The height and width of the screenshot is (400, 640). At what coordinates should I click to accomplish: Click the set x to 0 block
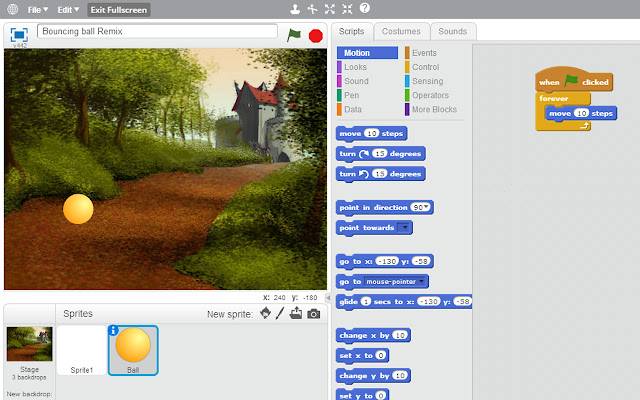coord(362,356)
